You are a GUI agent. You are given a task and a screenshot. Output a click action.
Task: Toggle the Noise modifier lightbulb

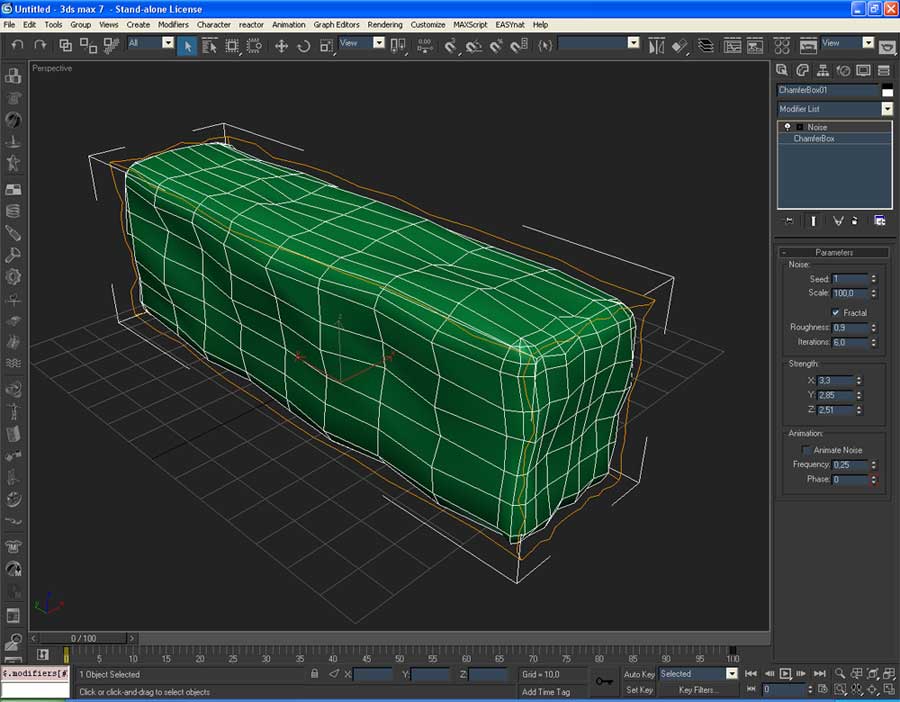(788, 127)
